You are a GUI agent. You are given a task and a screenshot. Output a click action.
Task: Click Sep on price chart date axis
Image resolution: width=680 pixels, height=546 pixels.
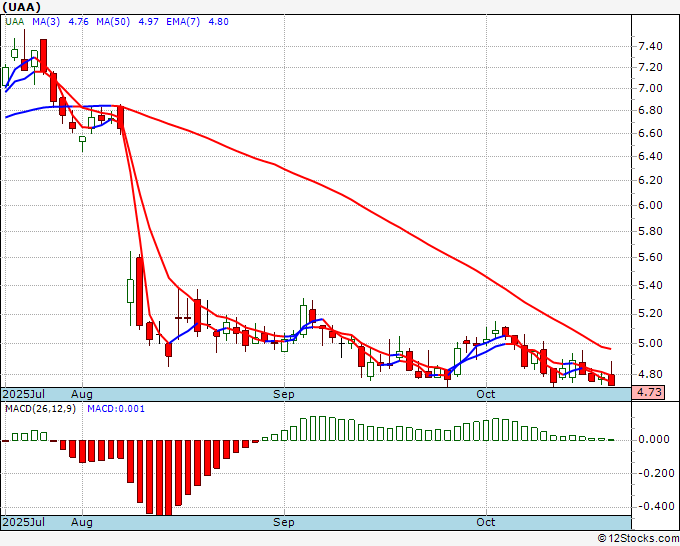pyautogui.click(x=284, y=394)
